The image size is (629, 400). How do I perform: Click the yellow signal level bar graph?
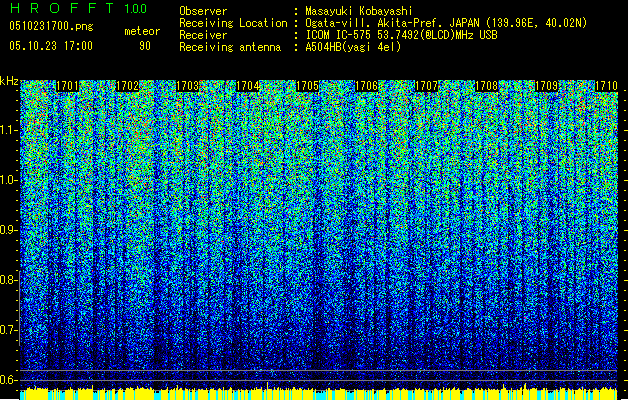click(x=319, y=393)
